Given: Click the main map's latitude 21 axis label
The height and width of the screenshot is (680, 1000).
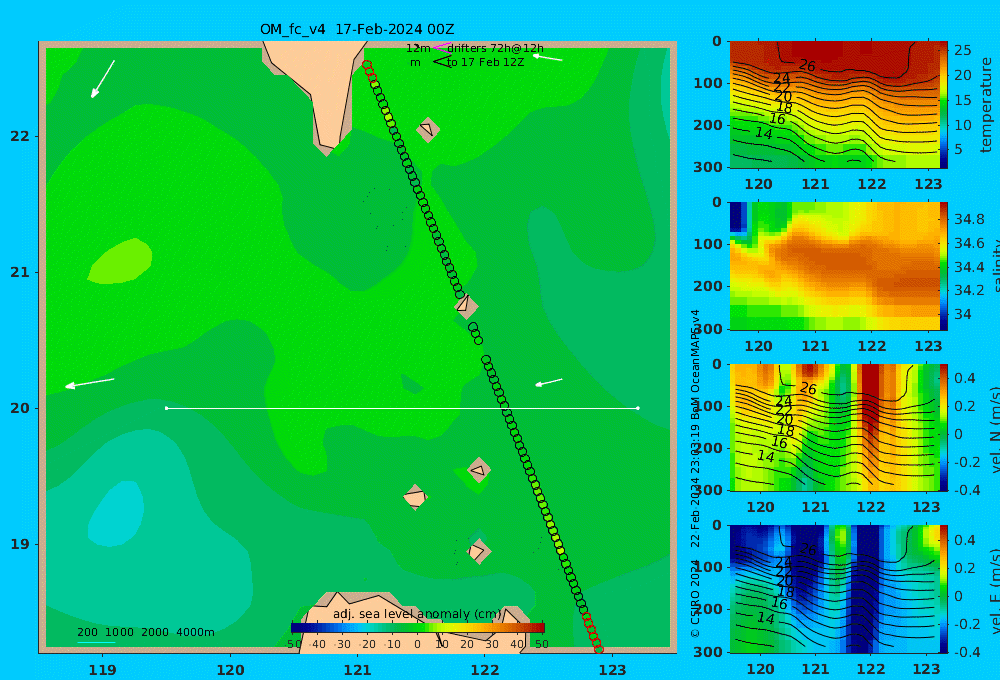Looking at the screenshot, I should coord(20,272).
